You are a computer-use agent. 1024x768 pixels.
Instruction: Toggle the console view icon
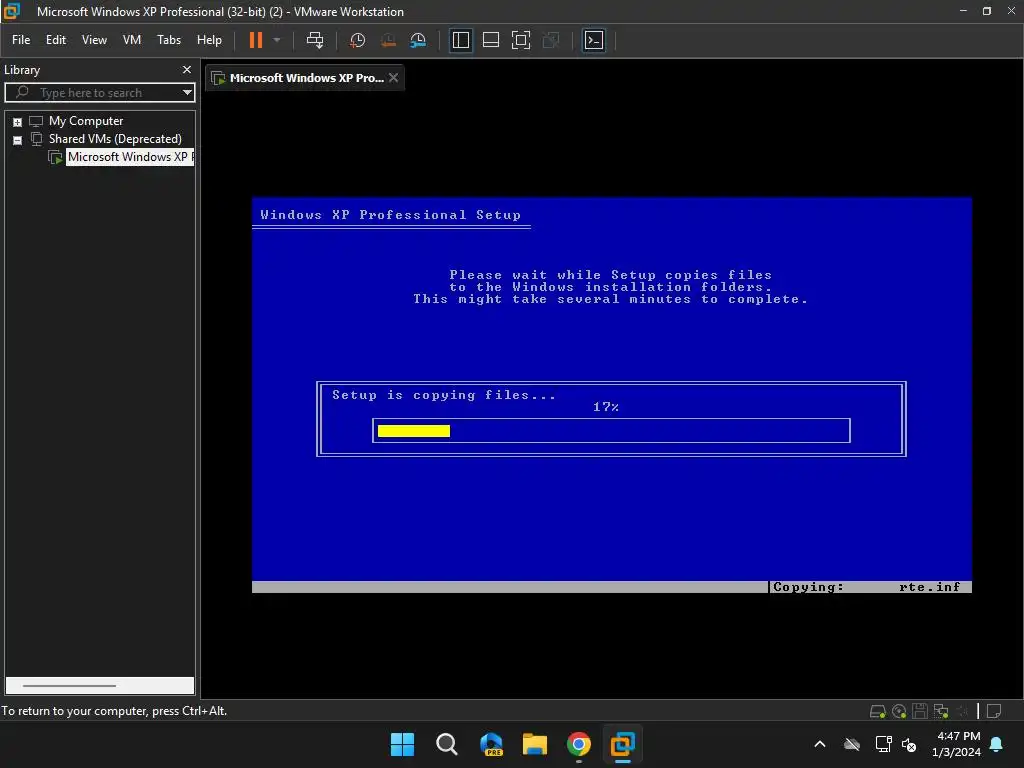pyautogui.click(x=594, y=40)
